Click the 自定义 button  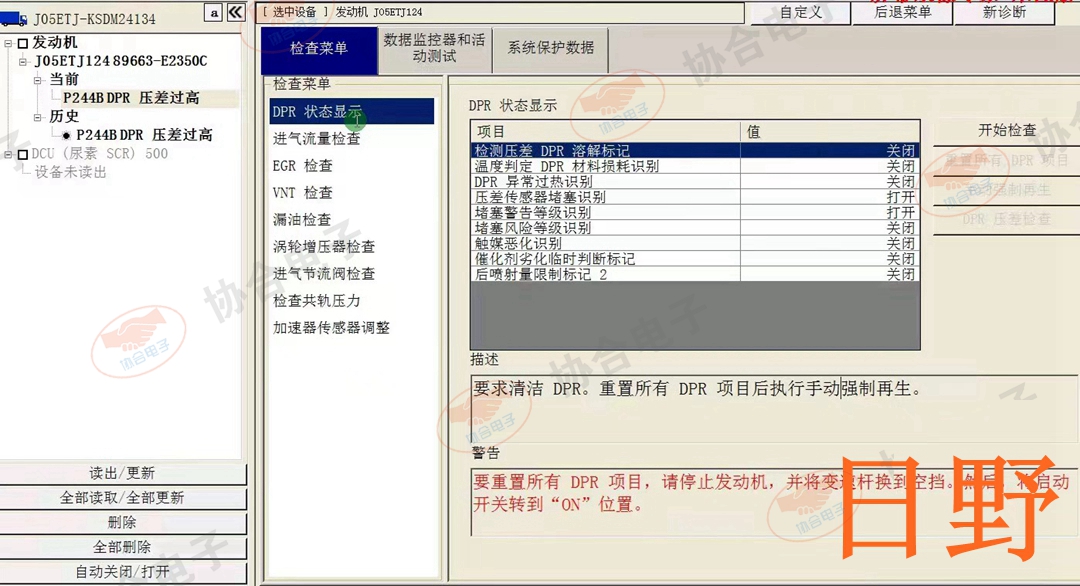pyautogui.click(x=800, y=12)
